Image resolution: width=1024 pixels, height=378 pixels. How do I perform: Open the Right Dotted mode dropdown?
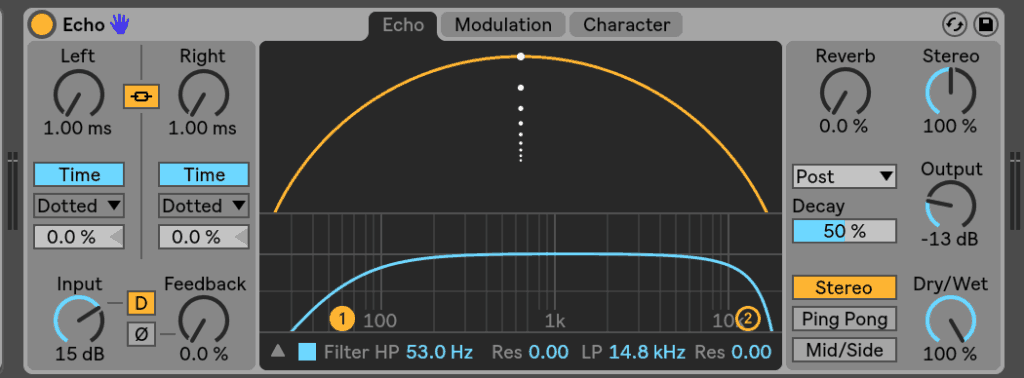(204, 206)
